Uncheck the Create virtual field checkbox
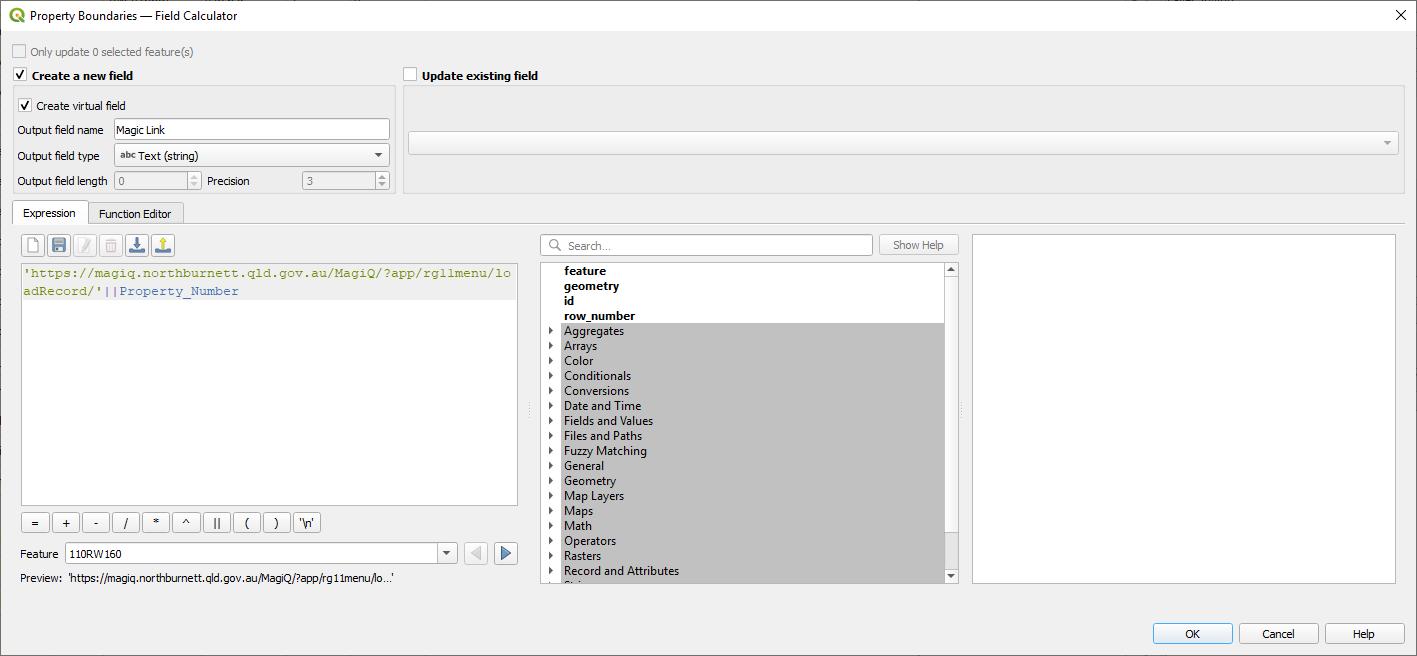 (25, 106)
